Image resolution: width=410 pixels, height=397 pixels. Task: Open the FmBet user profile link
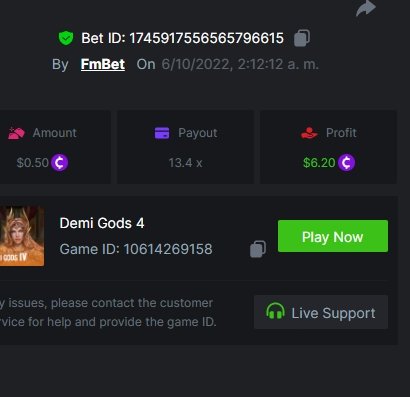click(x=103, y=64)
